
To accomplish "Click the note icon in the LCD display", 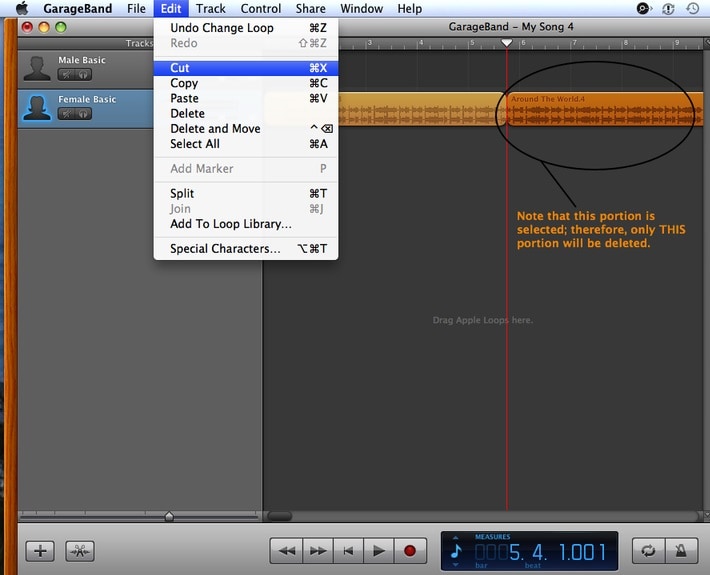I will point(456,551).
